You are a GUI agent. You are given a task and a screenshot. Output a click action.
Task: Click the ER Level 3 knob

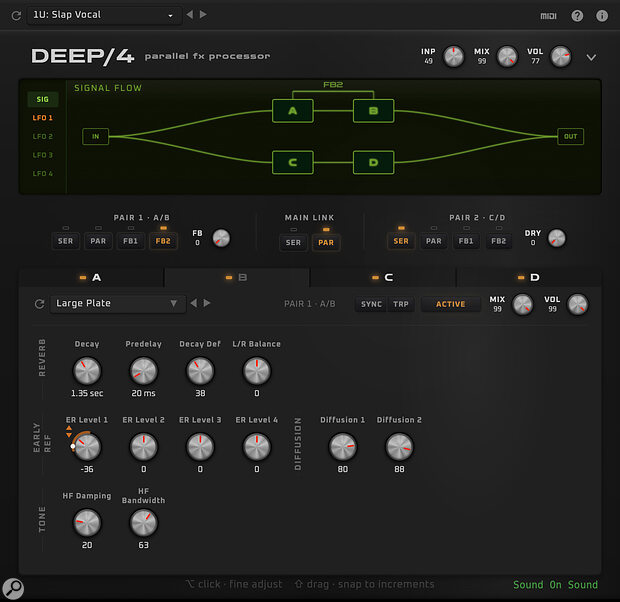pyautogui.click(x=200, y=447)
